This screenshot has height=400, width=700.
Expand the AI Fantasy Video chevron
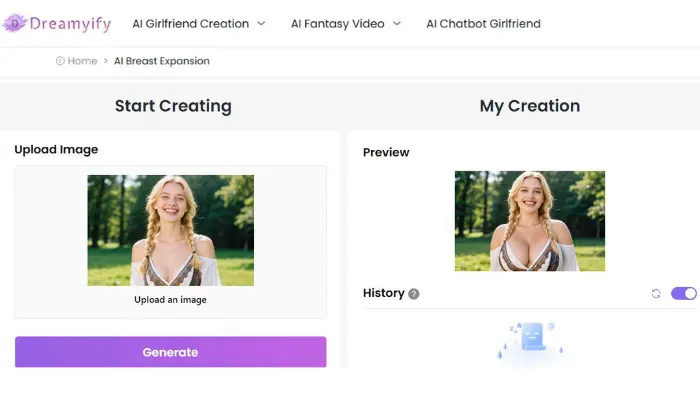coord(397,24)
